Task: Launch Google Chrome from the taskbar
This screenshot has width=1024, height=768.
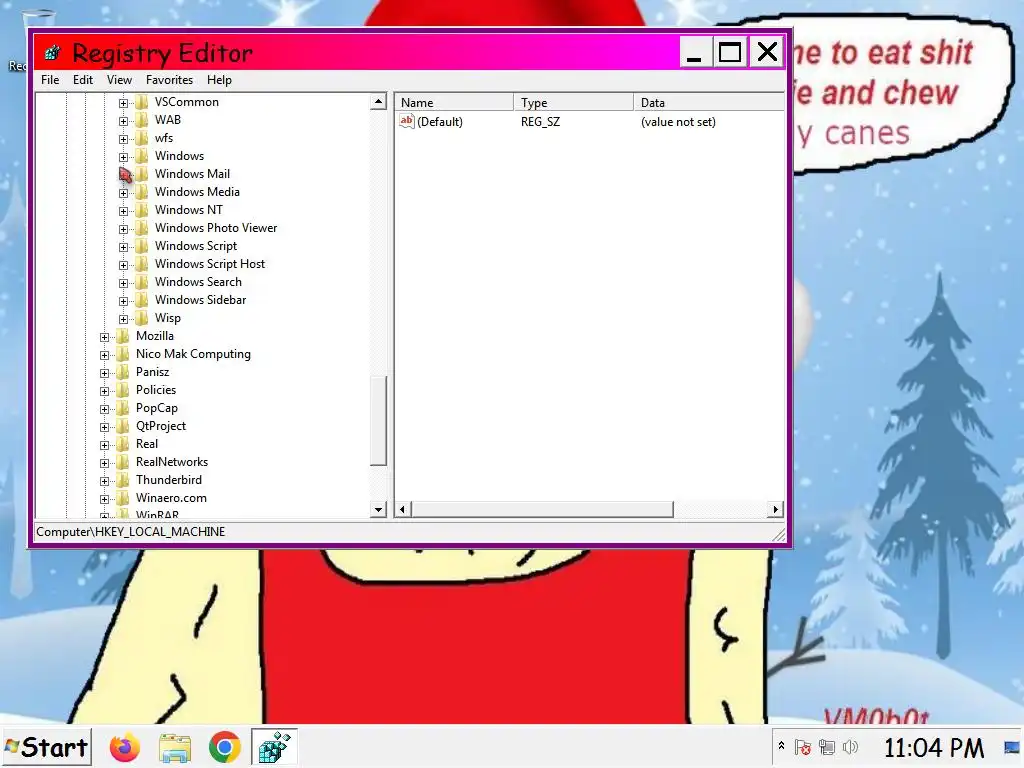Action: (x=225, y=747)
